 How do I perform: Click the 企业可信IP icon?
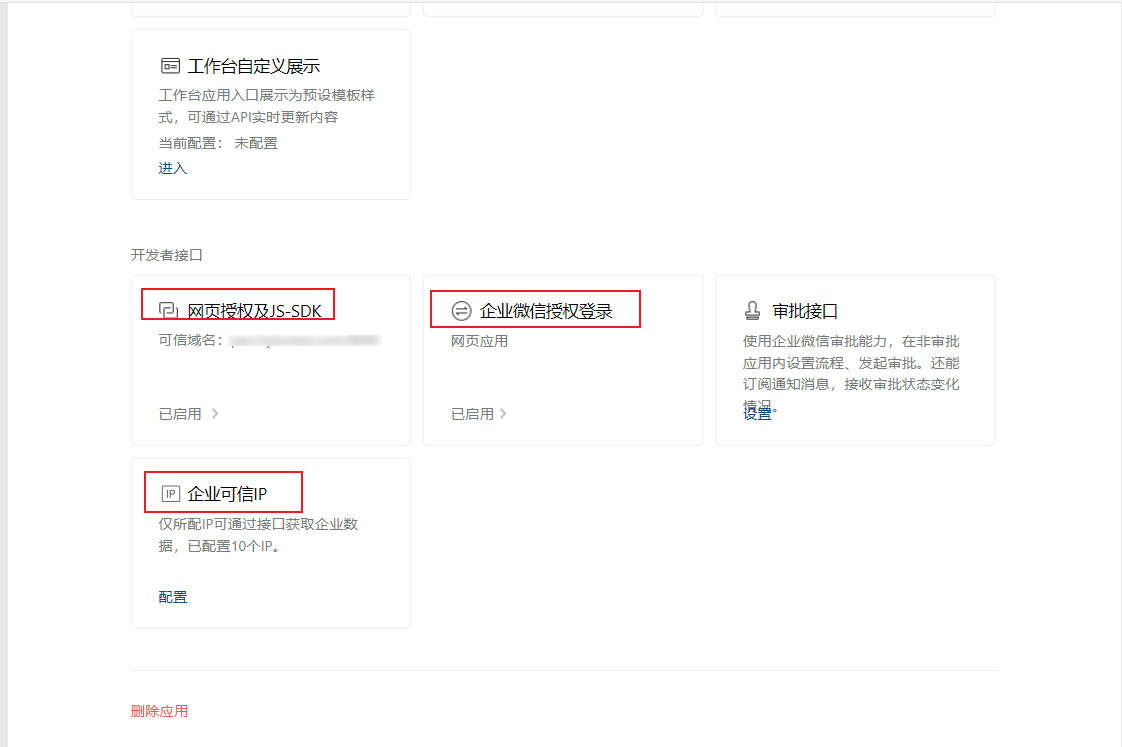pyautogui.click(x=170, y=494)
